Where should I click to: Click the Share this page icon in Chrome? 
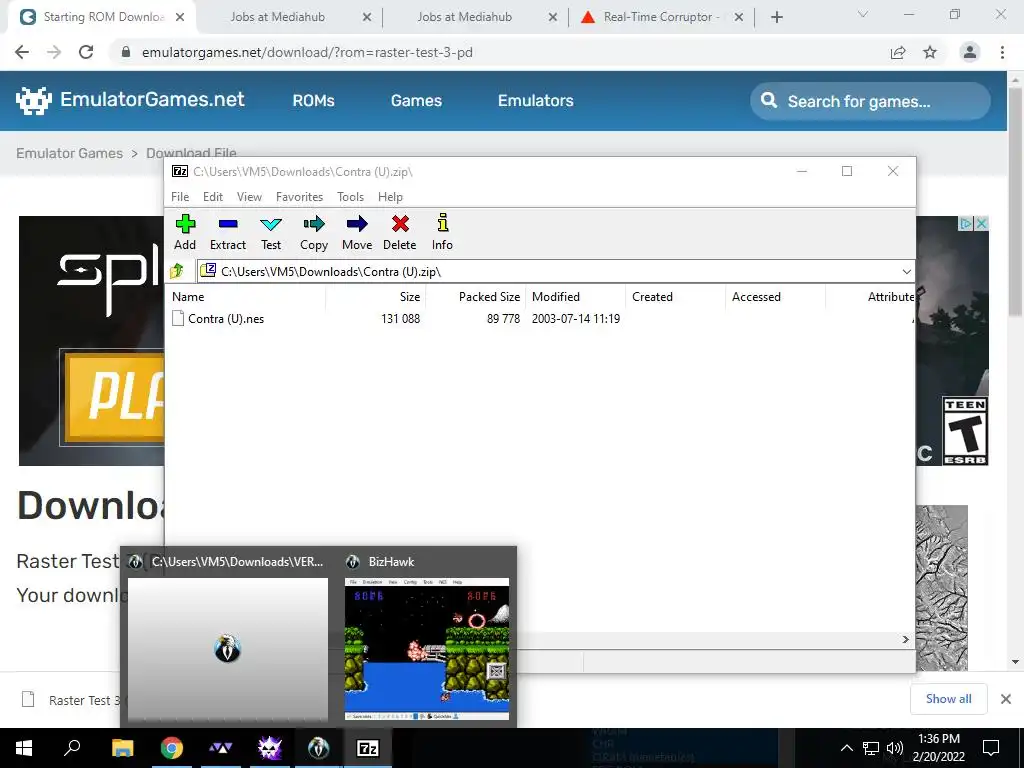pos(898,52)
